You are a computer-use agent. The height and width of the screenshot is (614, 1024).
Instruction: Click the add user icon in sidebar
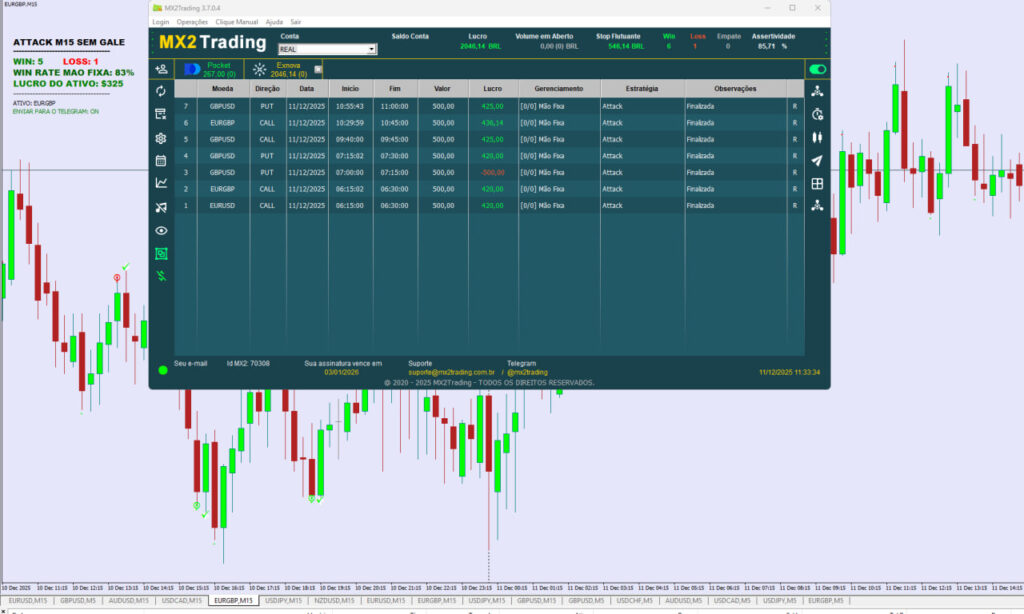tap(161, 69)
